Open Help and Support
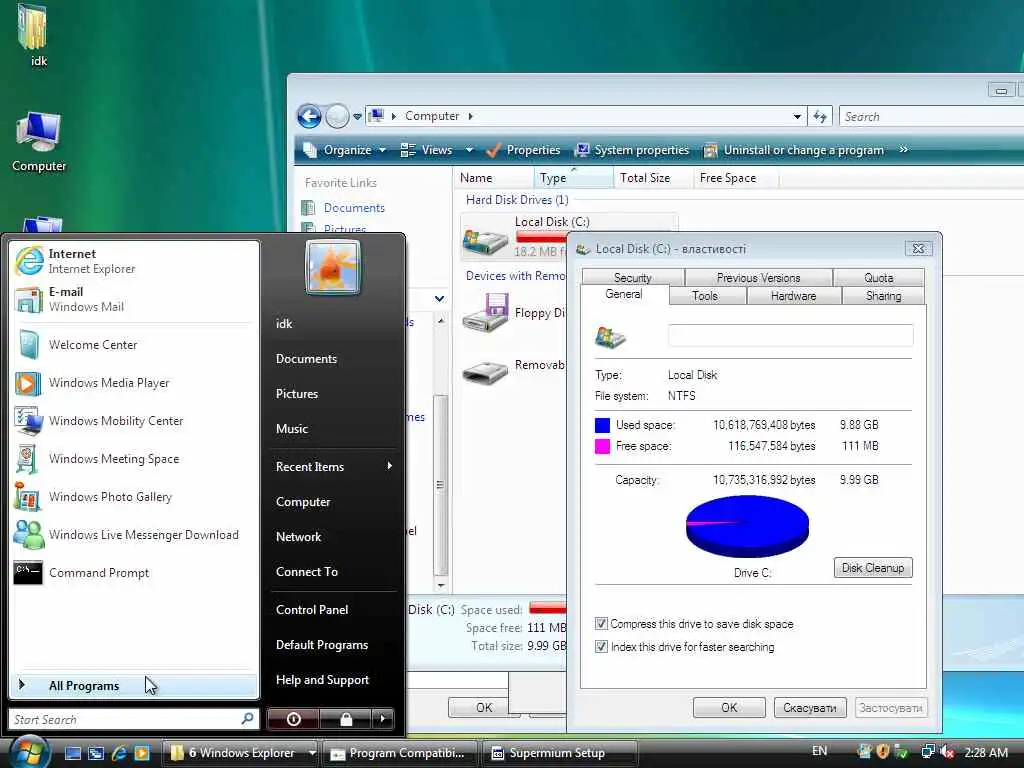This screenshot has height=768, width=1024. click(323, 680)
